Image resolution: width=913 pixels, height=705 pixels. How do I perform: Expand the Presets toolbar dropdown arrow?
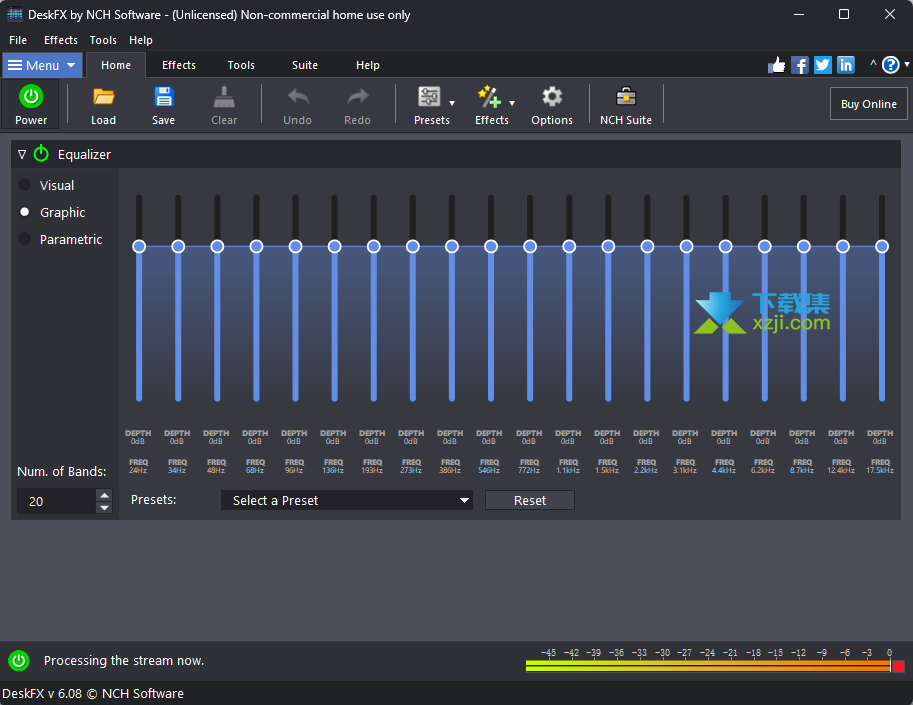[x=452, y=104]
